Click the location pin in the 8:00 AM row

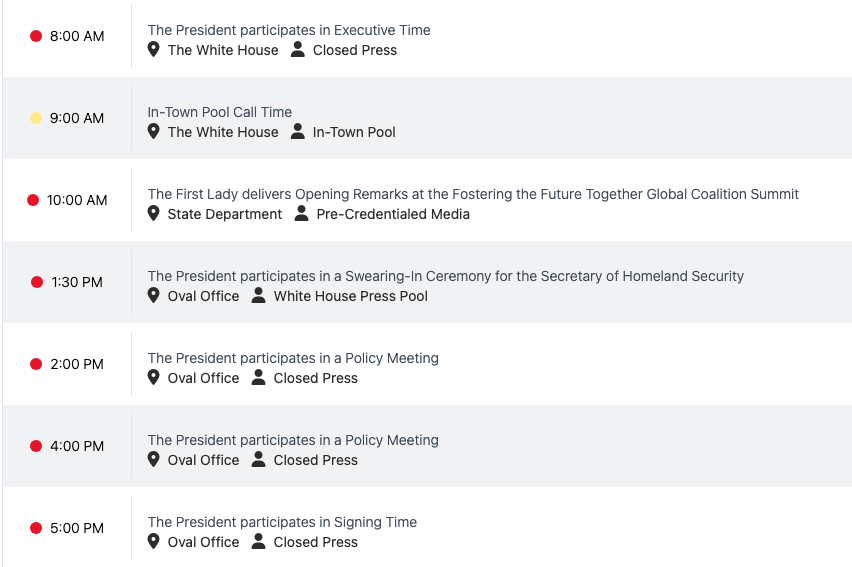click(153, 49)
